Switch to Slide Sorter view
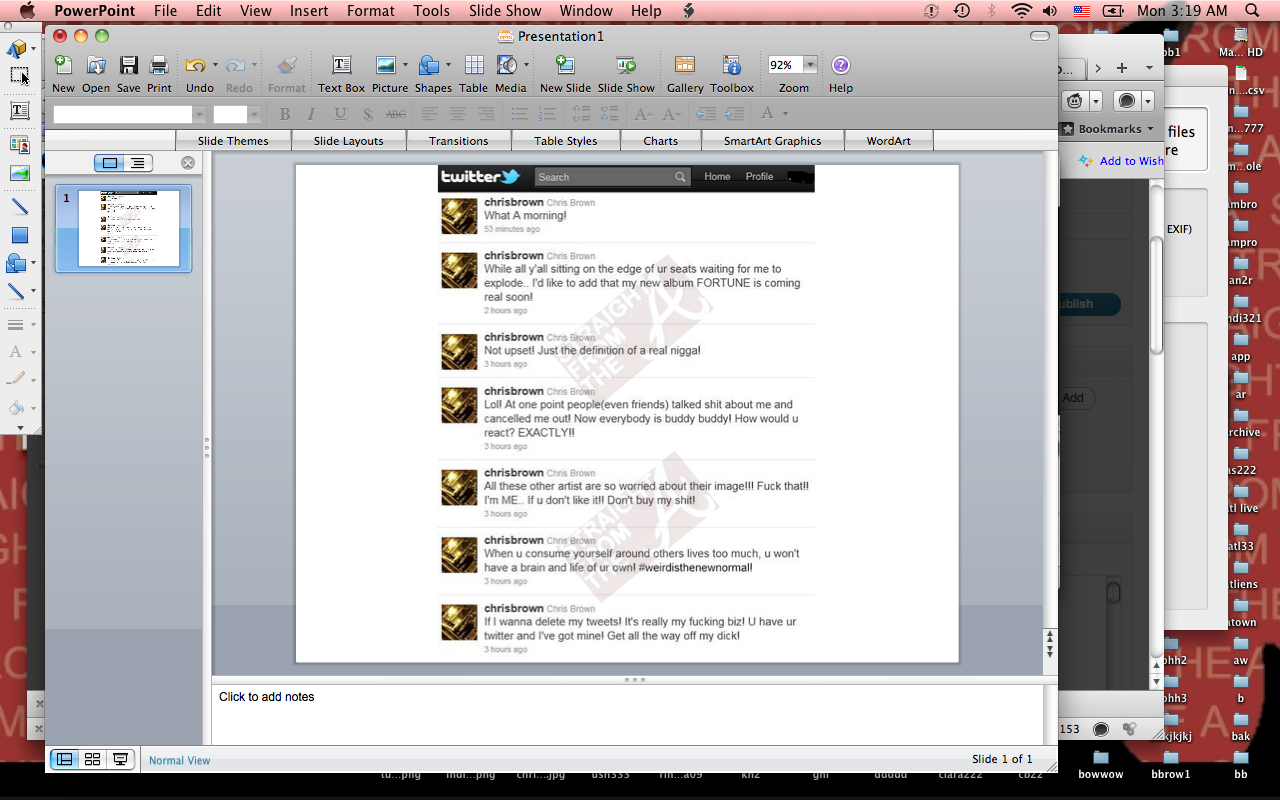This screenshot has width=1280, height=800. (93, 760)
